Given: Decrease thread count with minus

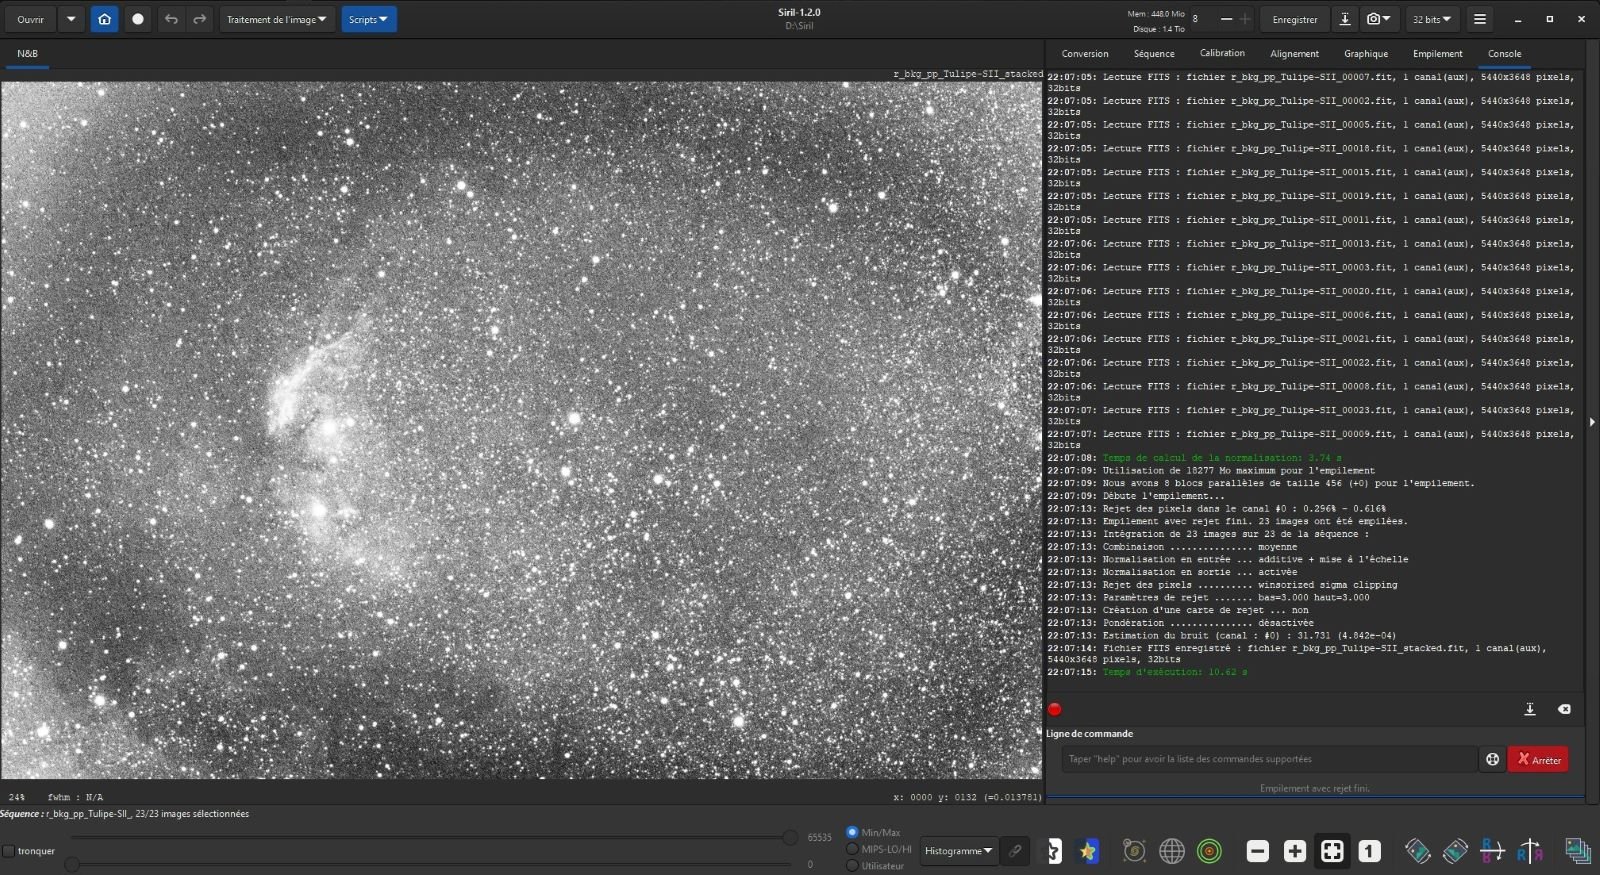Looking at the screenshot, I should [1226, 19].
